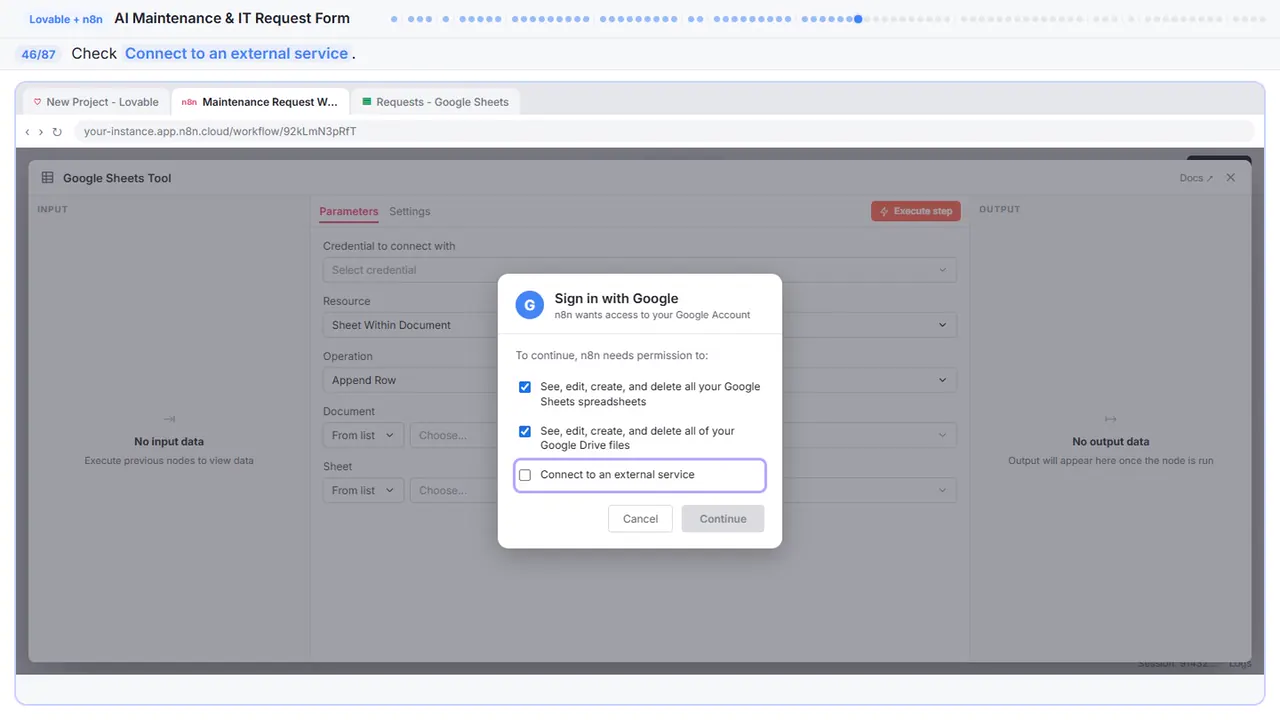Click the 46/87 step counter badge
This screenshot has height=720, width=1280.
pos(39,54)
